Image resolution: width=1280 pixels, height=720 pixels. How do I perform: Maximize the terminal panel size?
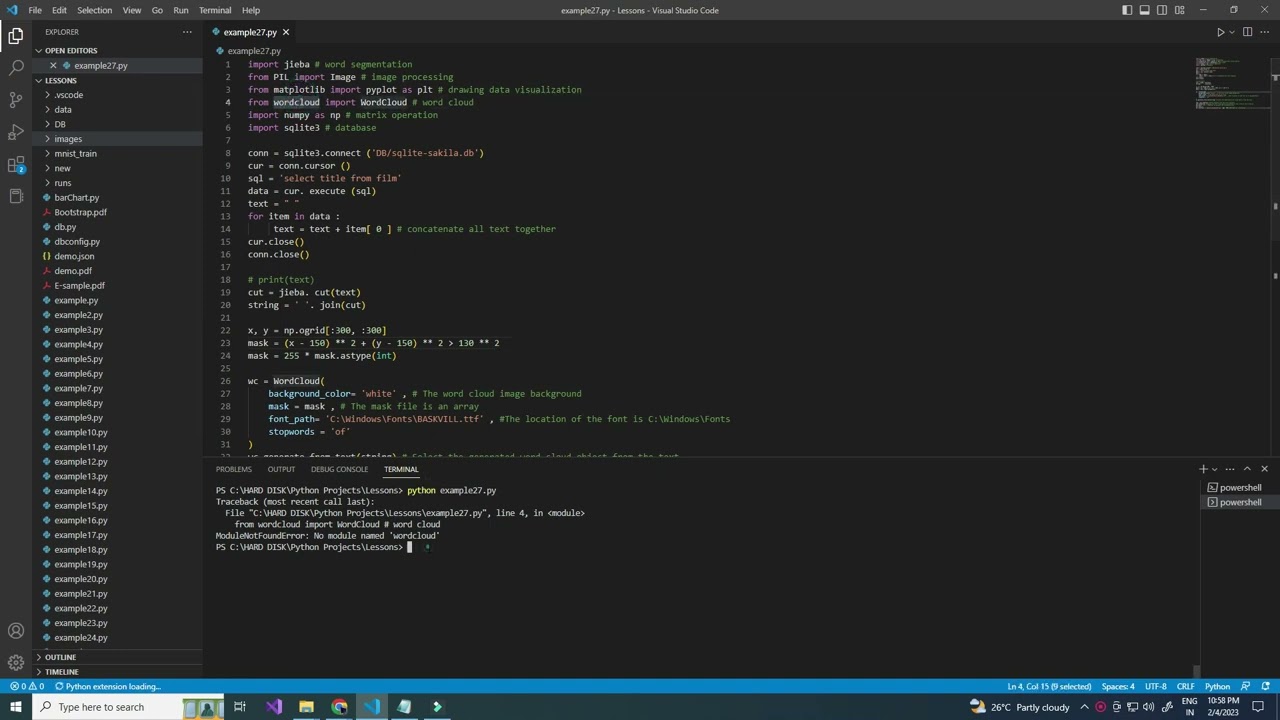pos(1247,469)
